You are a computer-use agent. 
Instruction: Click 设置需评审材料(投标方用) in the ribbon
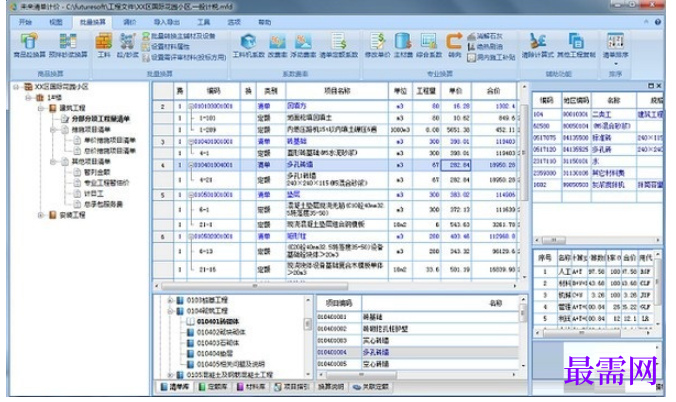185,57
